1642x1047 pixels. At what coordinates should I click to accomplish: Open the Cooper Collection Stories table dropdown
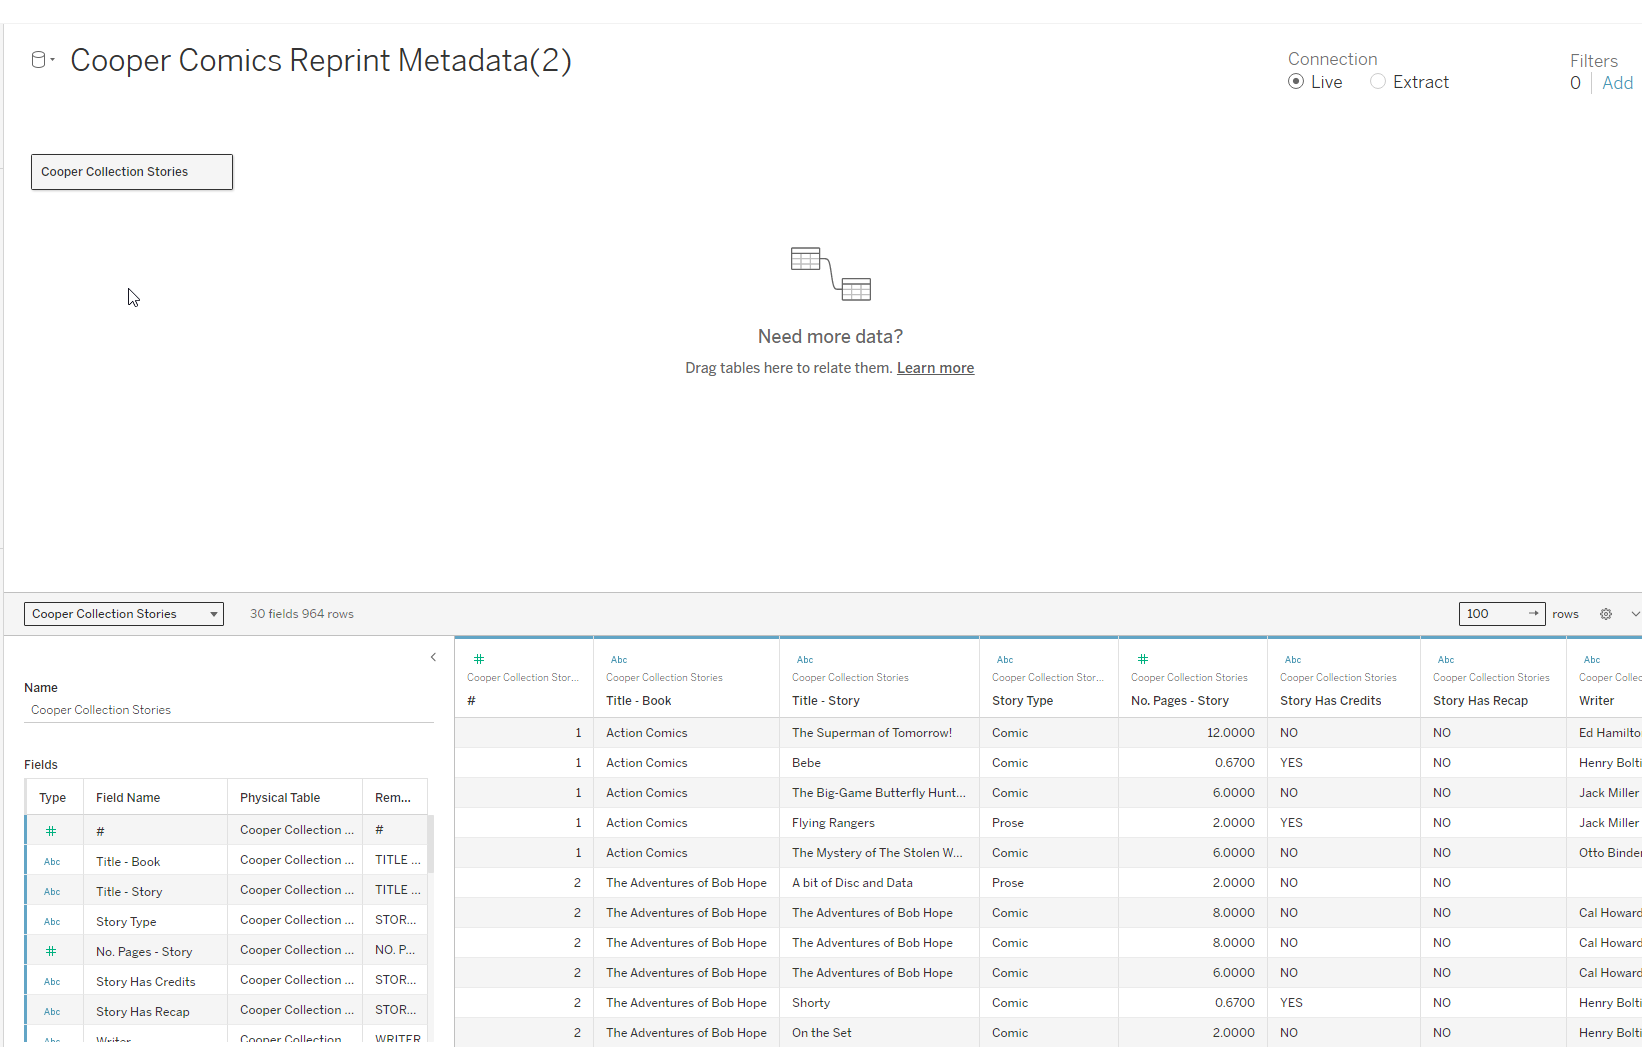124,614
